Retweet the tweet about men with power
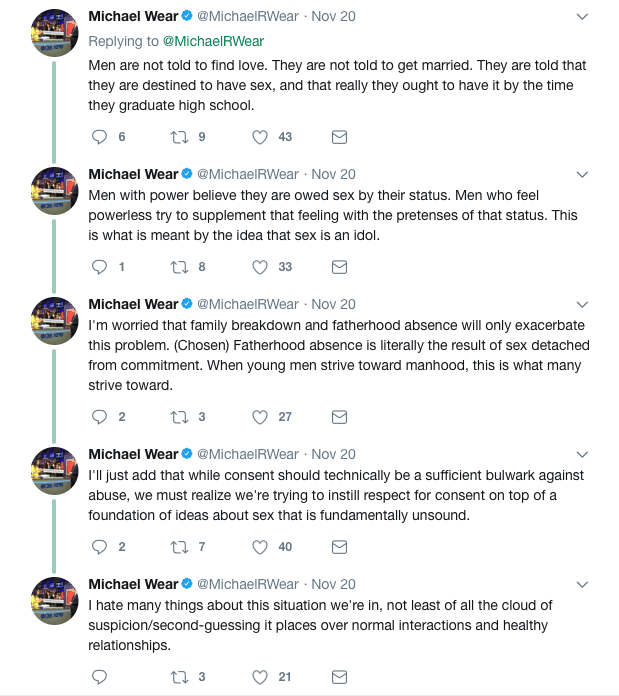Viewport: 619px width, 696px height. click(x=181, y=267)
